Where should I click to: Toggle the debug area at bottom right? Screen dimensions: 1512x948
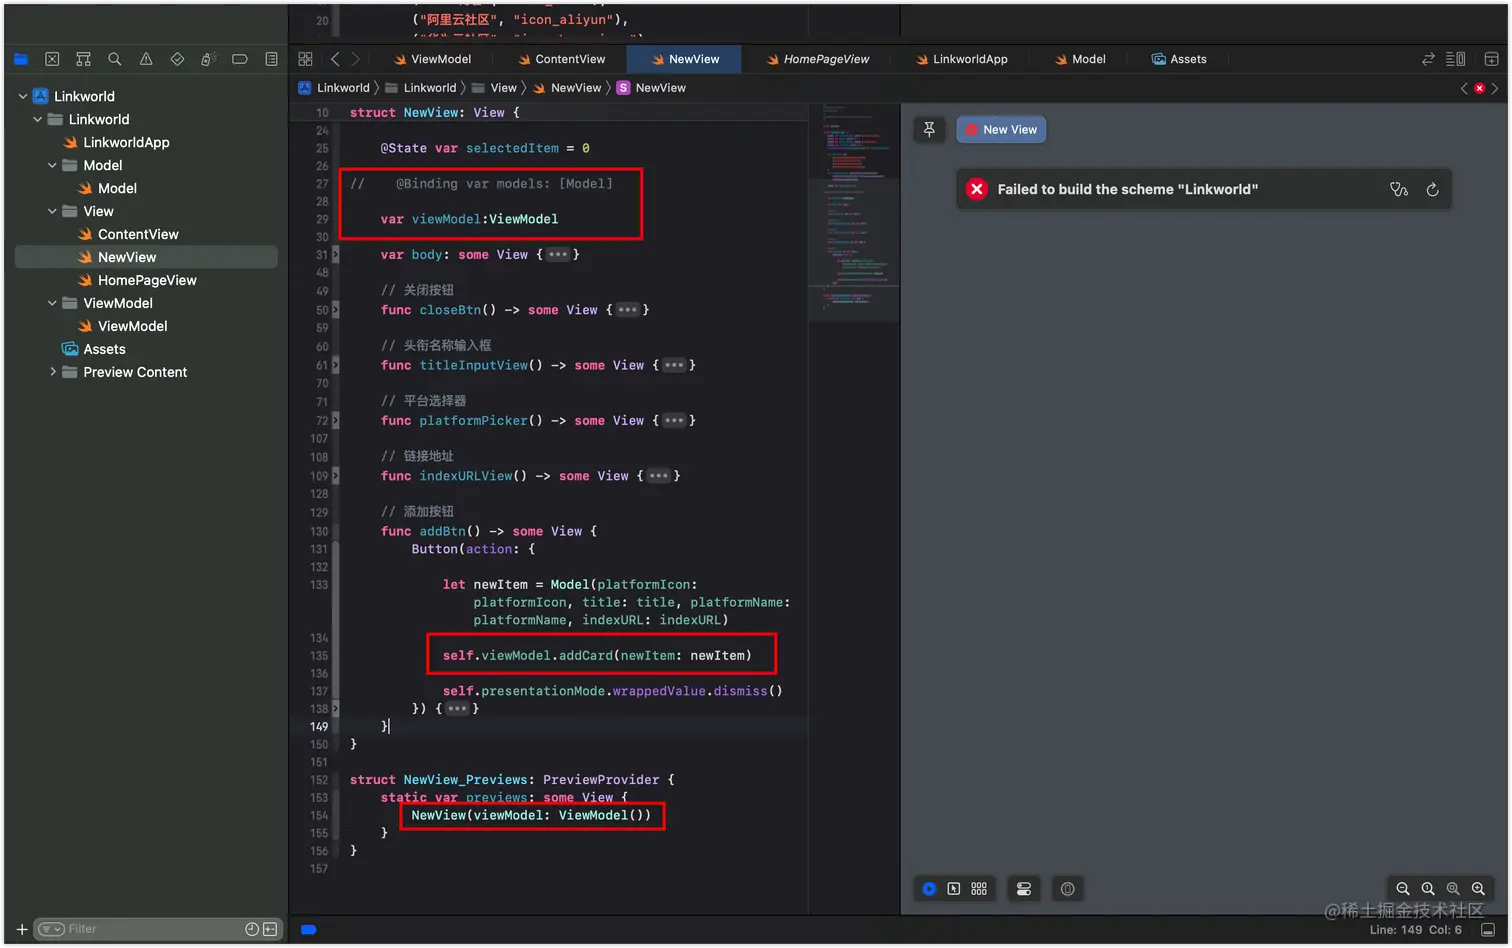(1487, 930)
